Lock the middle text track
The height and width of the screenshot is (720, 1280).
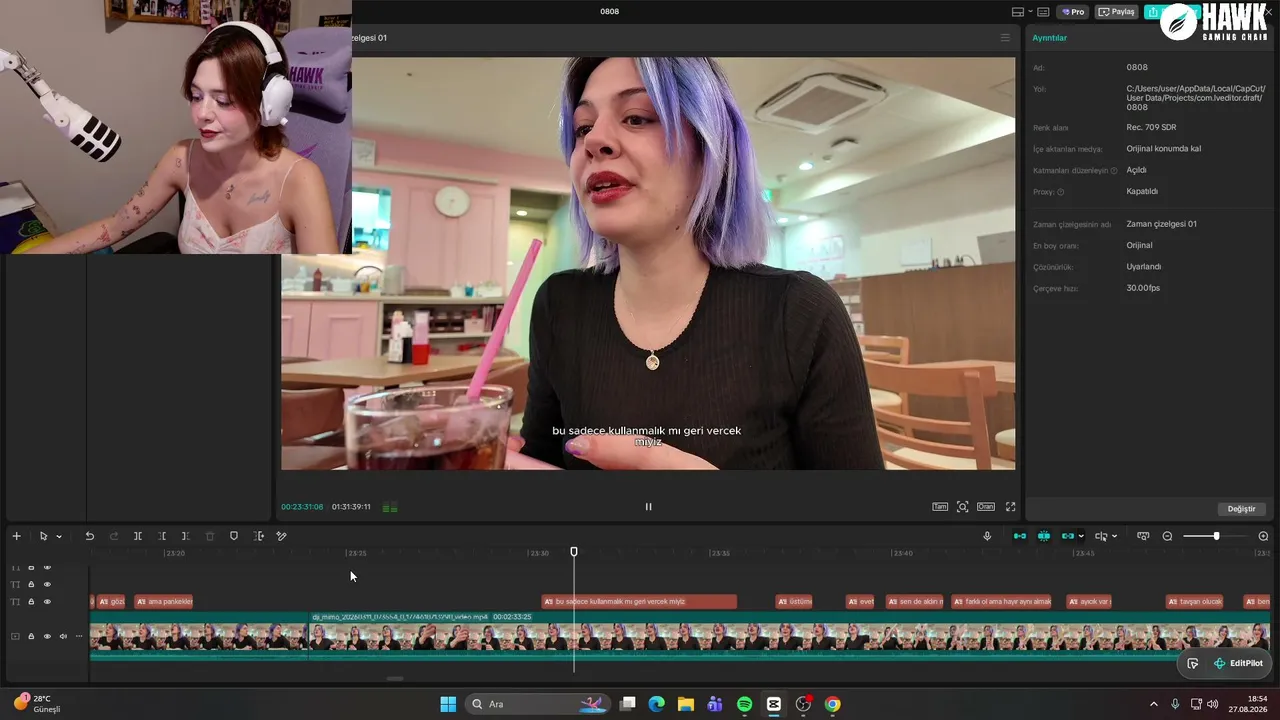tap(31, 584)
